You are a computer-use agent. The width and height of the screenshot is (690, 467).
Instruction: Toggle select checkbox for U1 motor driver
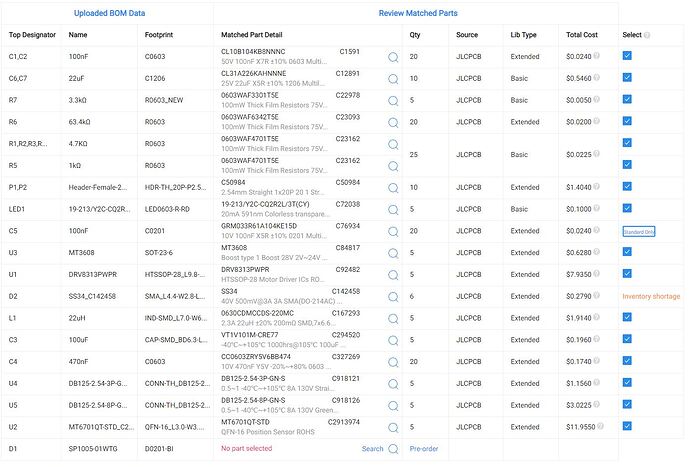[627, 273]
